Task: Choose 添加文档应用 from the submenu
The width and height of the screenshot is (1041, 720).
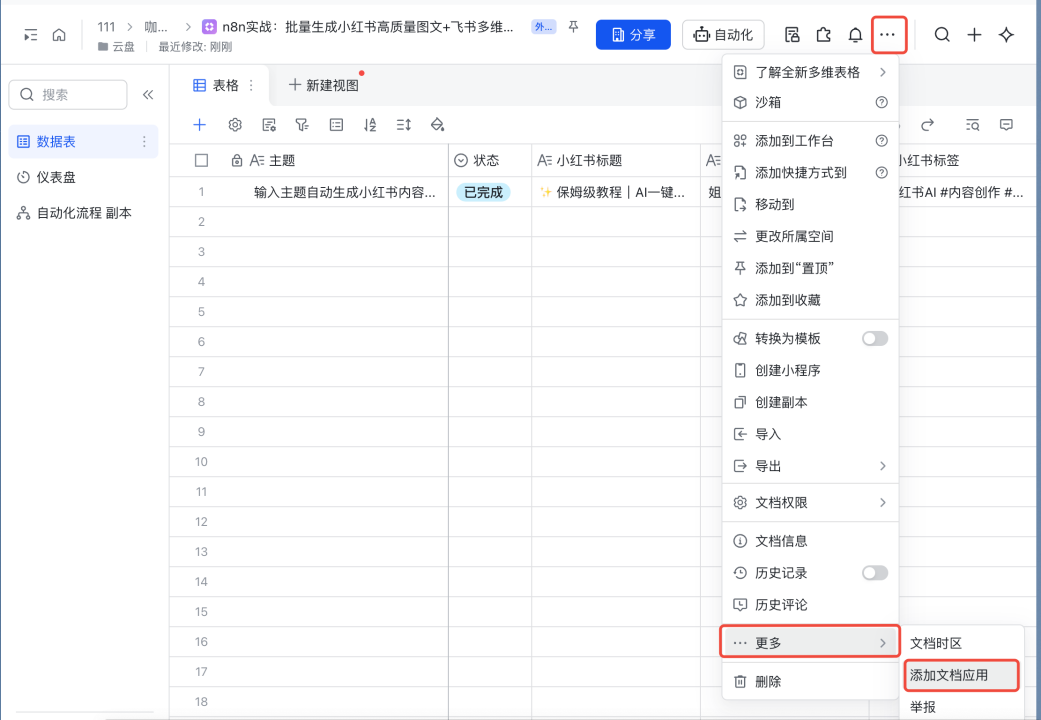Action: coord(960,675)
